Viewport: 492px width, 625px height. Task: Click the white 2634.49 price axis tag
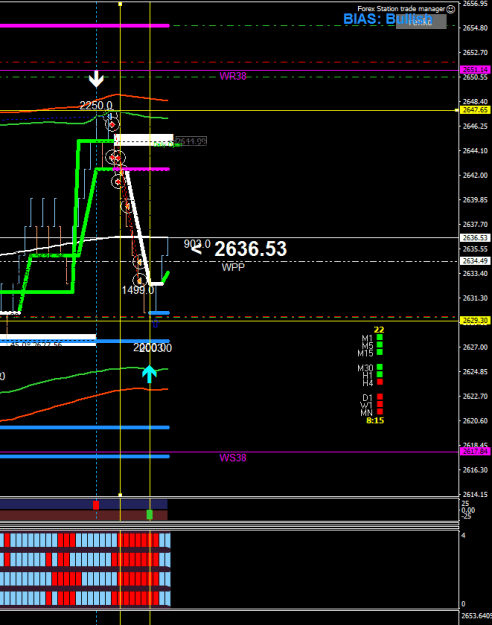click(475, 261)
